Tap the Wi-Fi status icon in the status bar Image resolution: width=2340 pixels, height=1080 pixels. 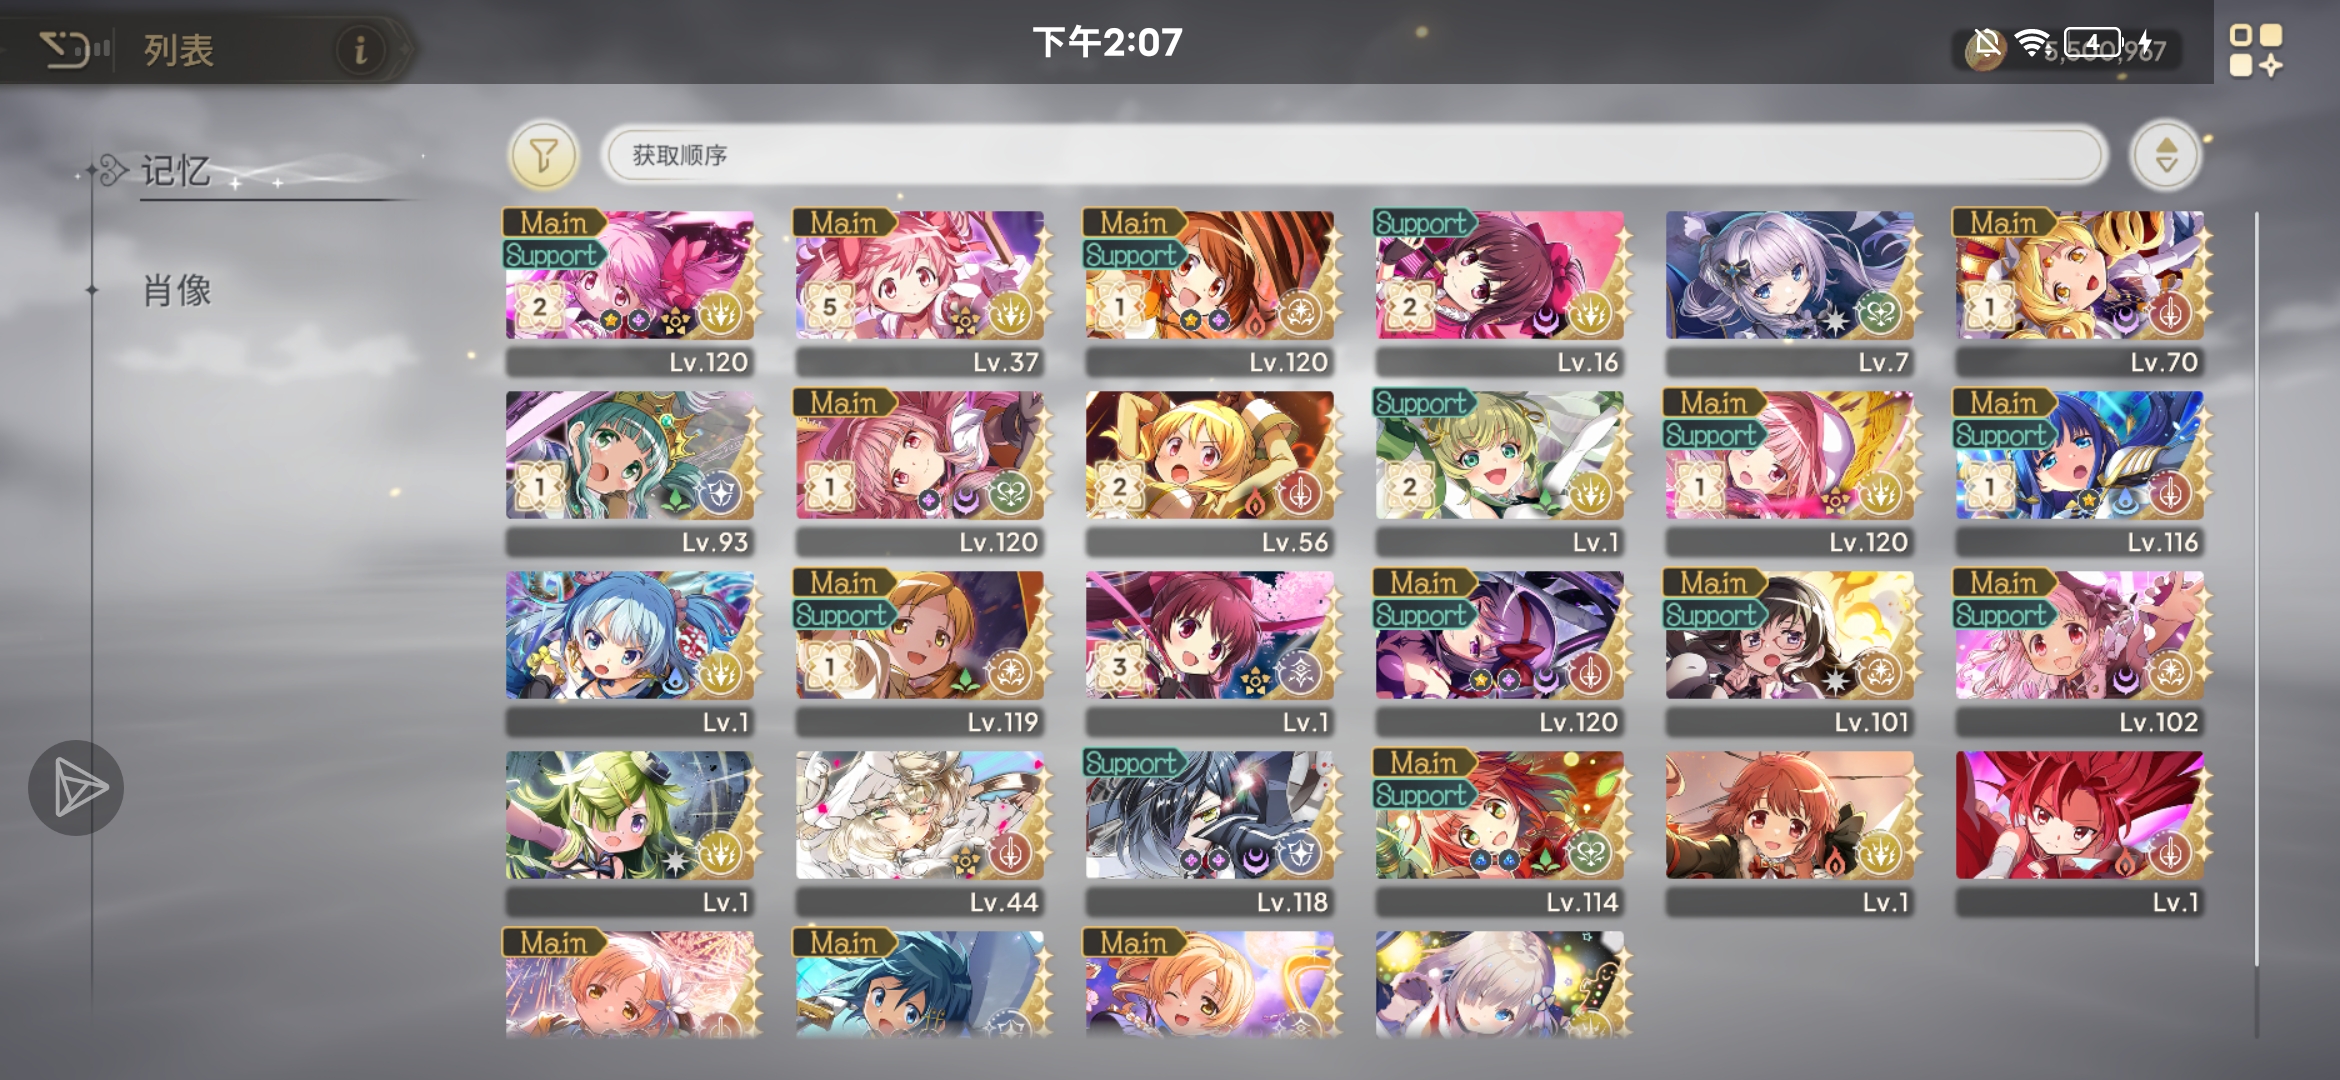(2033, 43)
